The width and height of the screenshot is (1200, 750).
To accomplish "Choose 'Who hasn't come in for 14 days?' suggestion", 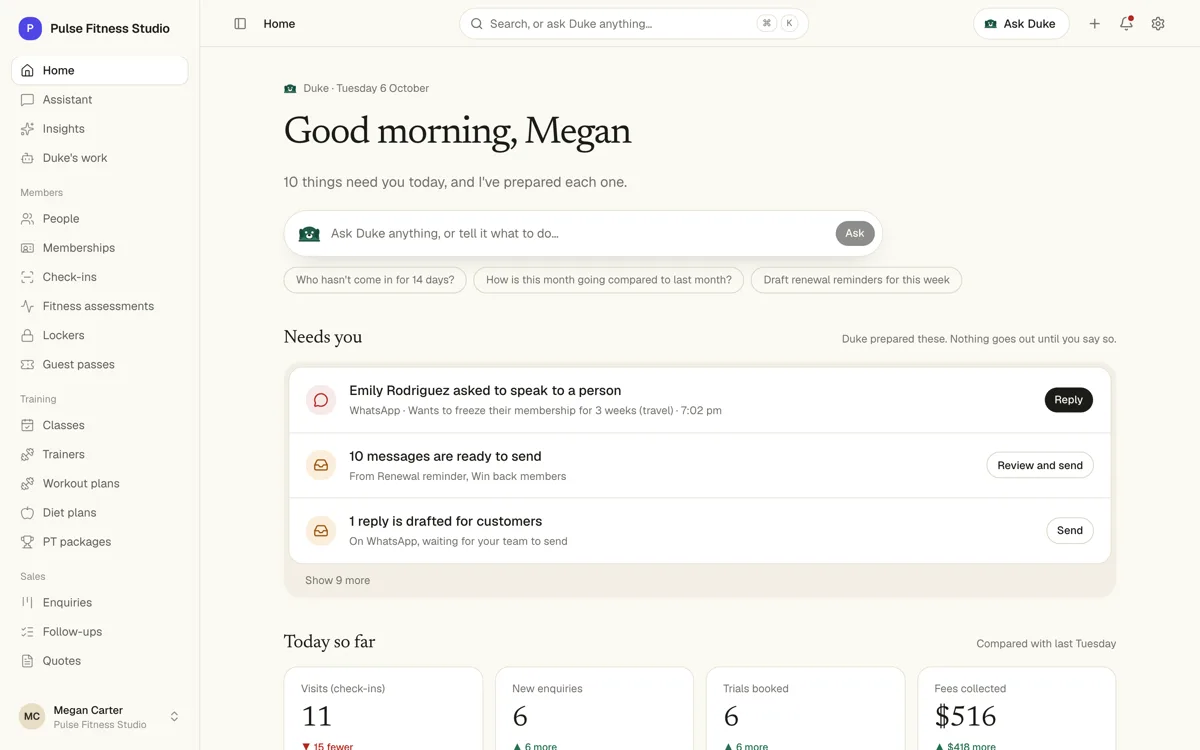I will (375, 280).
